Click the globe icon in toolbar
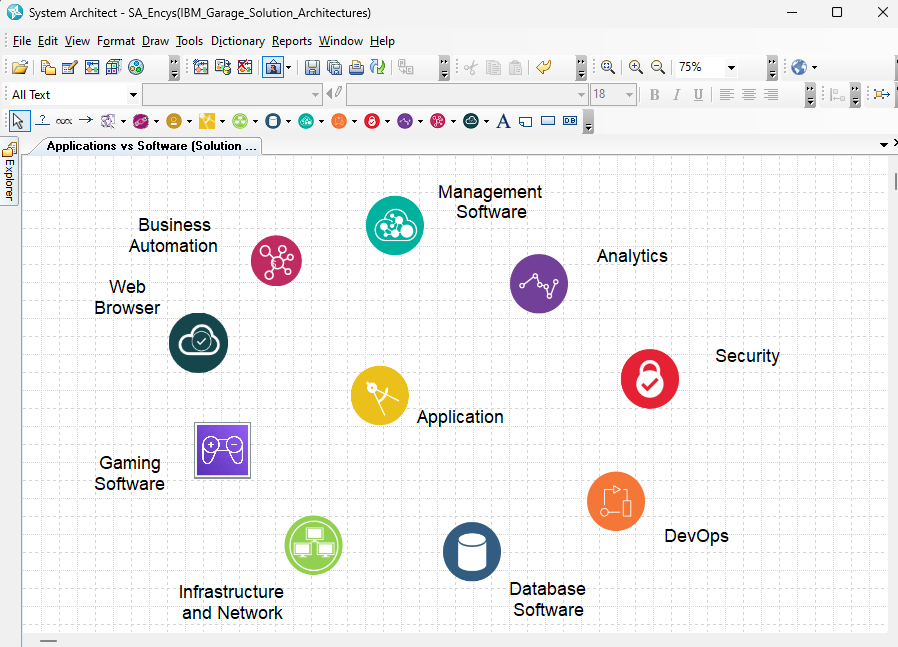 tap(799, 68)
